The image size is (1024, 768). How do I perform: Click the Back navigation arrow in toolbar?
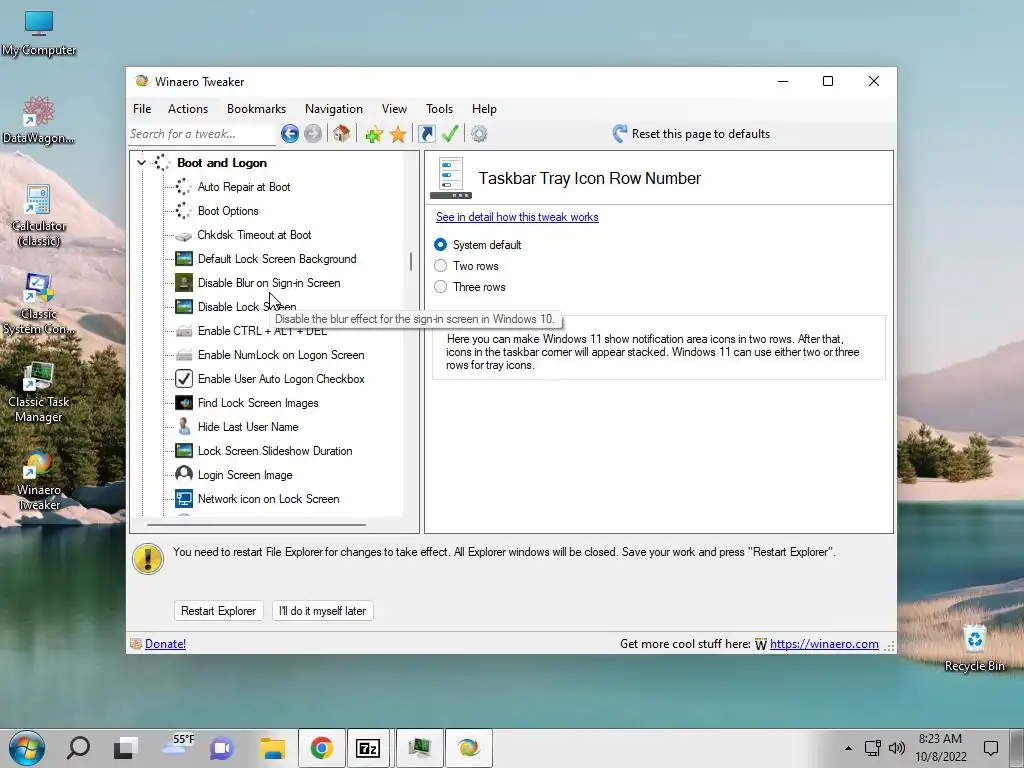(290, 134)
